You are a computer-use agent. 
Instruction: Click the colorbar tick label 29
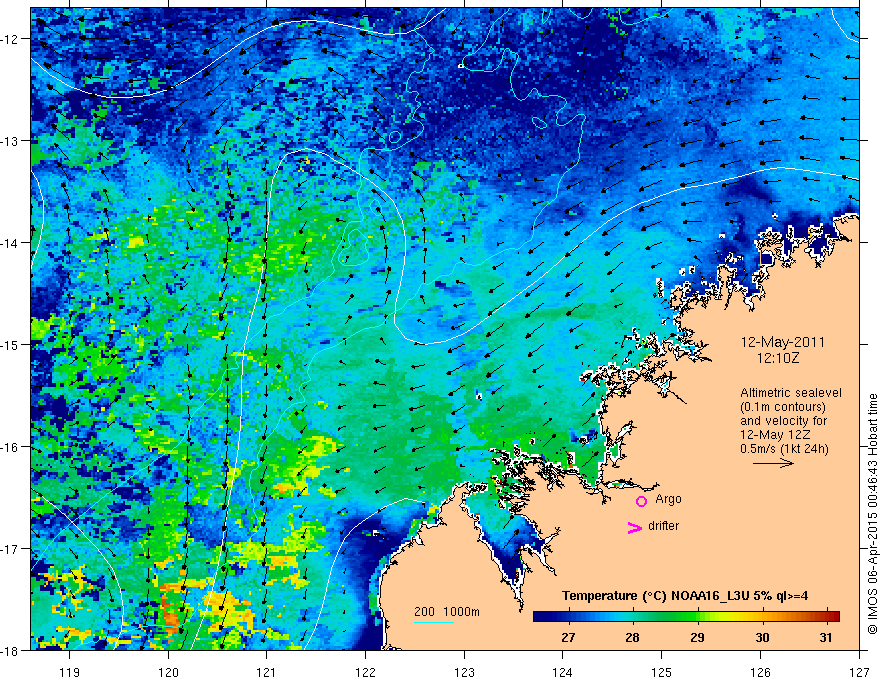click(x=697, y=637)
